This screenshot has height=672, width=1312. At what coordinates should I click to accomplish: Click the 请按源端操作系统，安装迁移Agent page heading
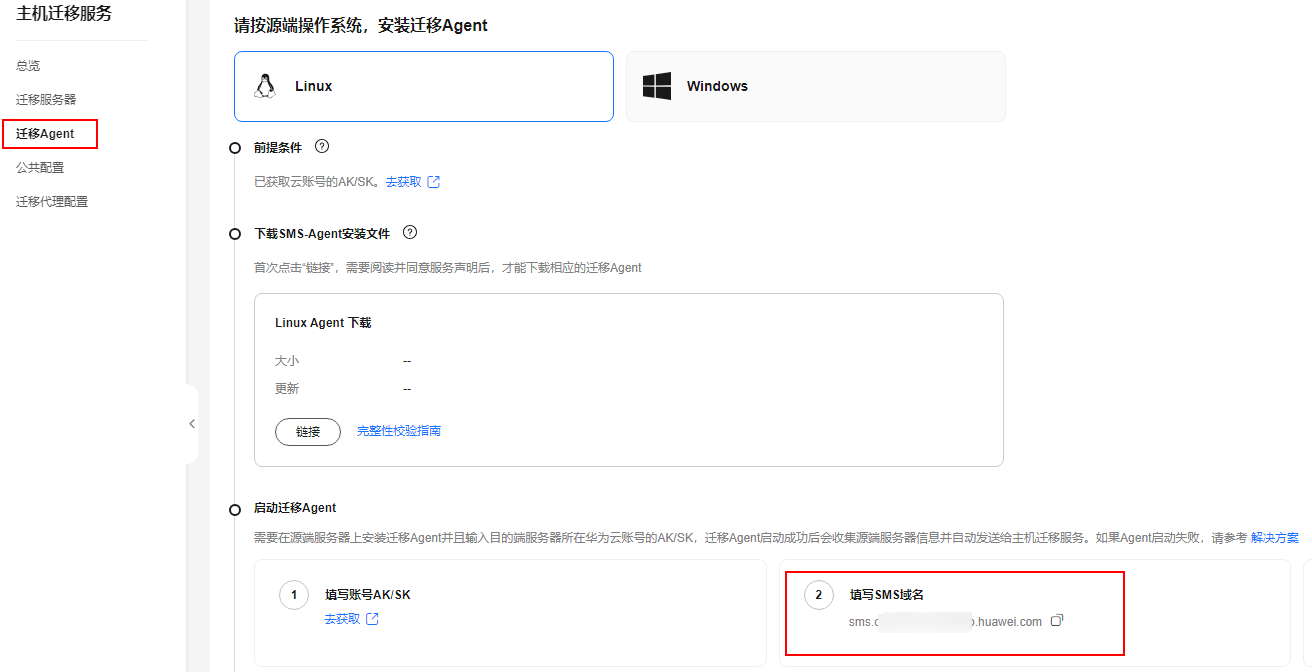361,25
